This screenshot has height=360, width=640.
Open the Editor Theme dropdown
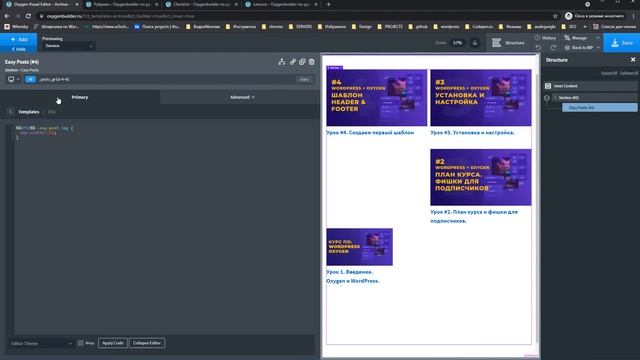point(41,343)
